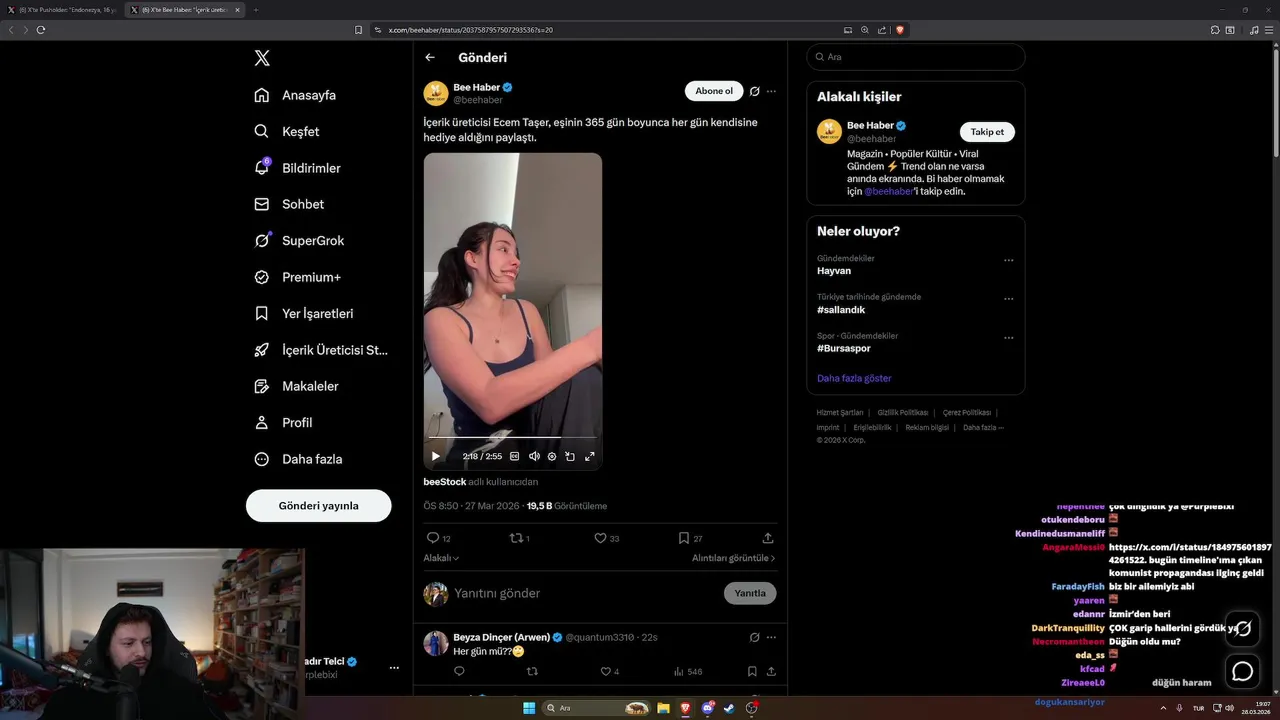Expand the Alakalı sort dropdown
This screenshot has height=720, width=1280.
[x=441, y=558]
